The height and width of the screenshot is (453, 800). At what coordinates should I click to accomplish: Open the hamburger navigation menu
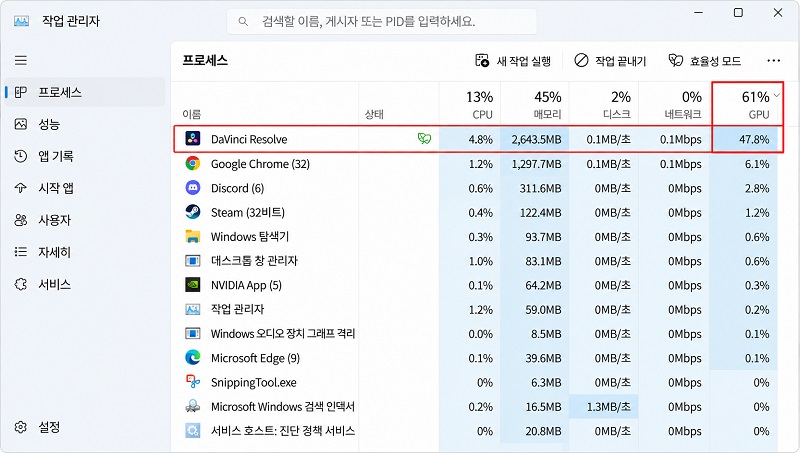21,61
